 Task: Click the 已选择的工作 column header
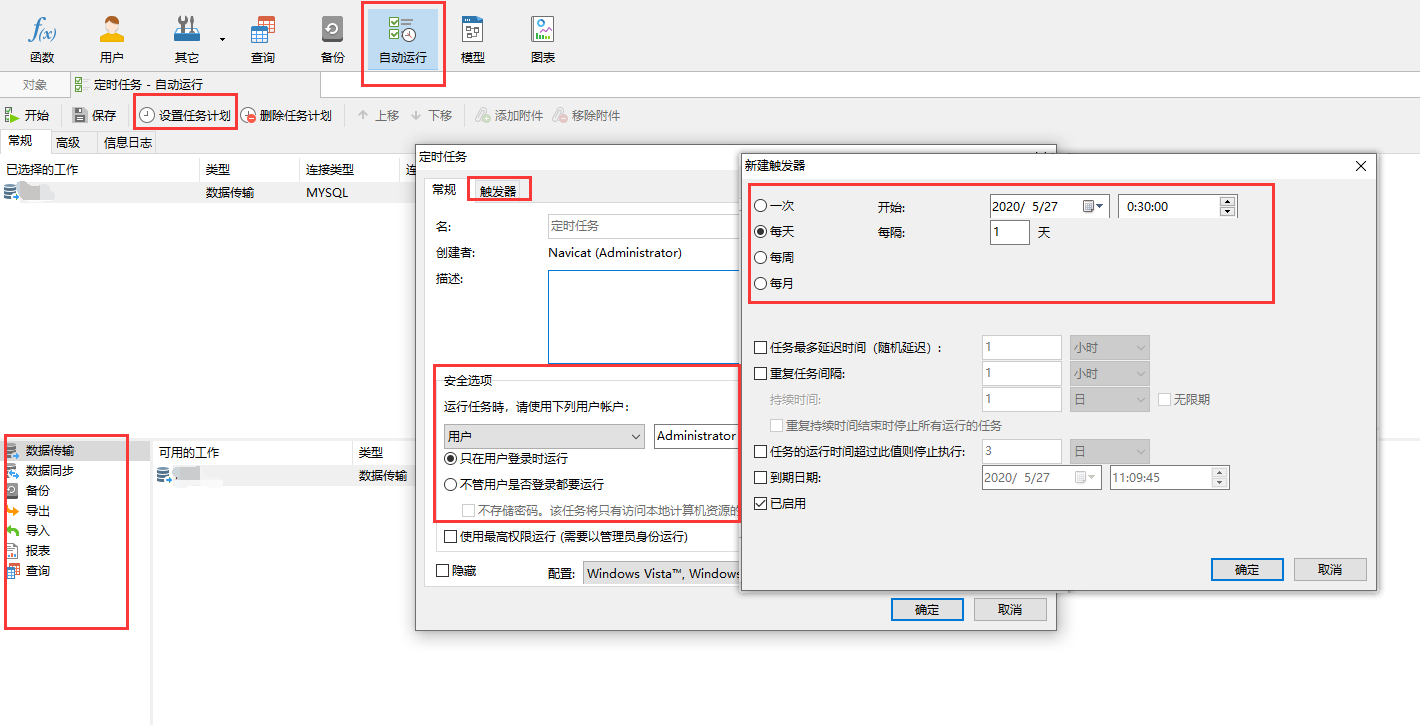tap(100, 169)
